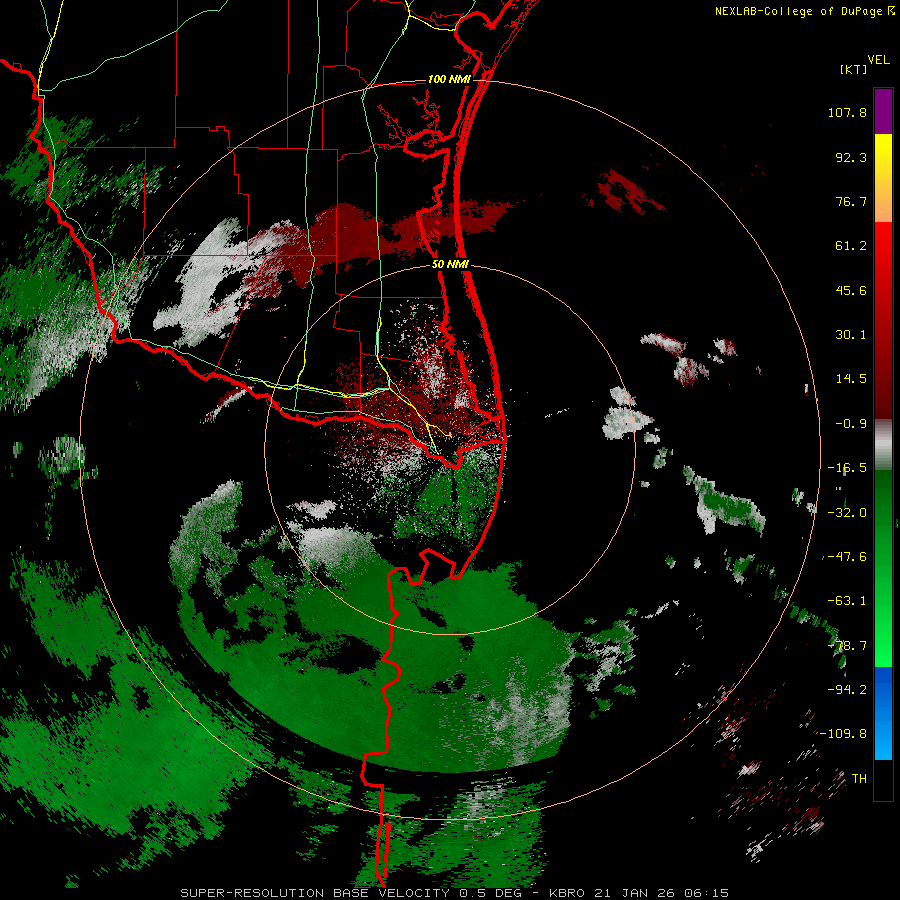Image resolution: width=900 pixels, height=900 pixels.
Task: Click the VEL legend title
Action: [878, 60]
